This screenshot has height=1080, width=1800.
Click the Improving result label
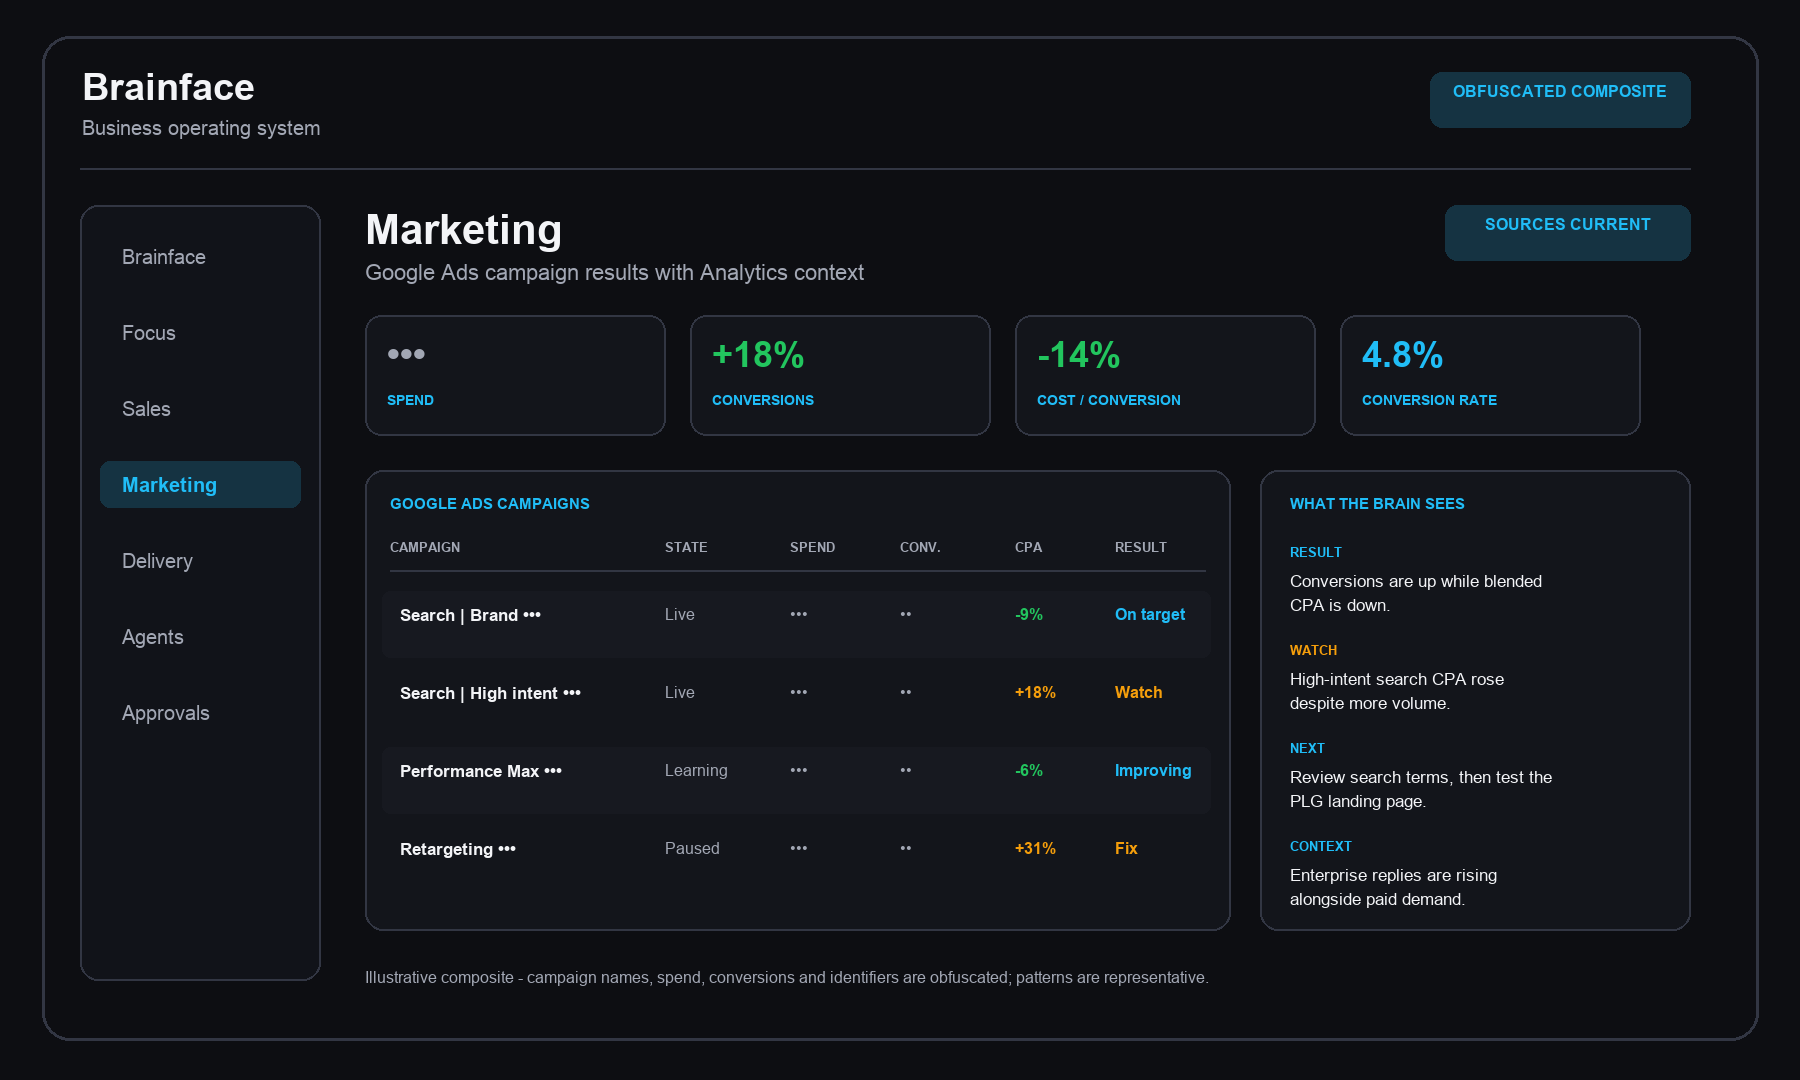click(x=1153, y=770)
